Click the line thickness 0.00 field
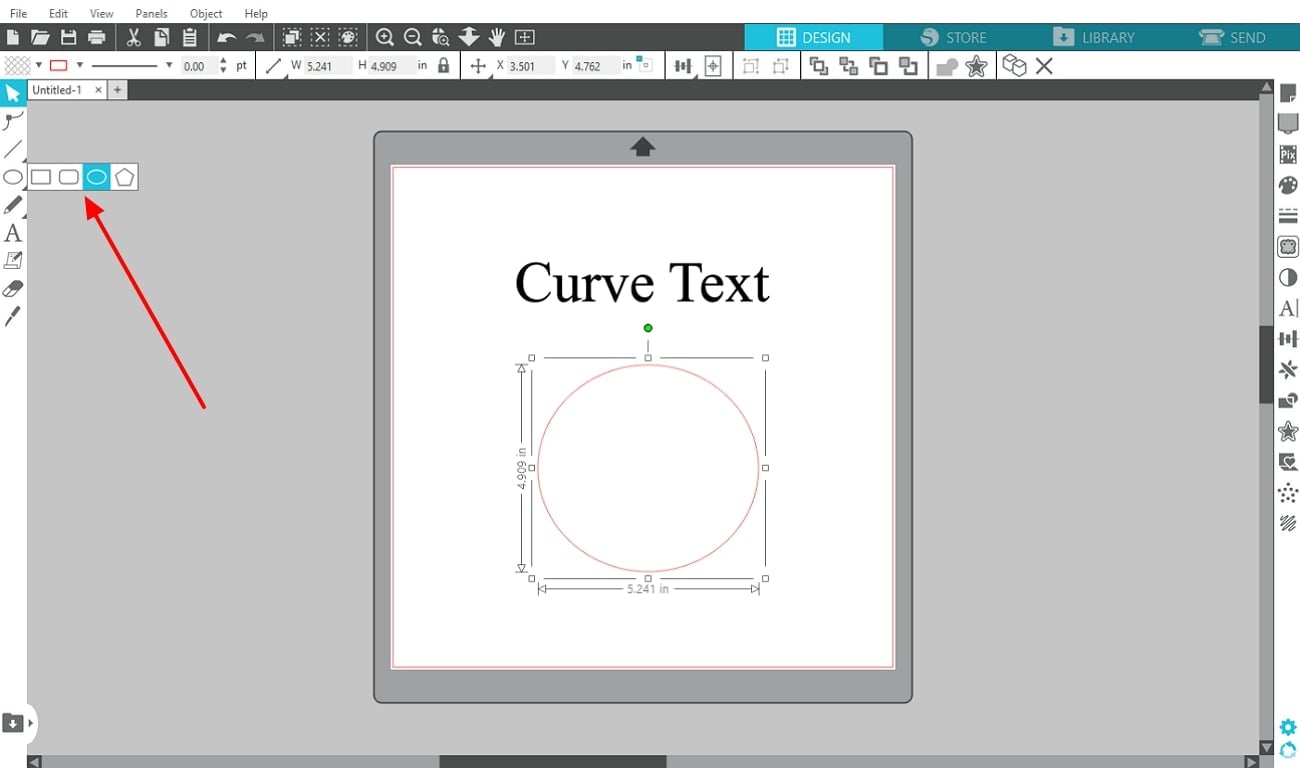Screen dimensions: 1300x768 click(x=197, y=66)
